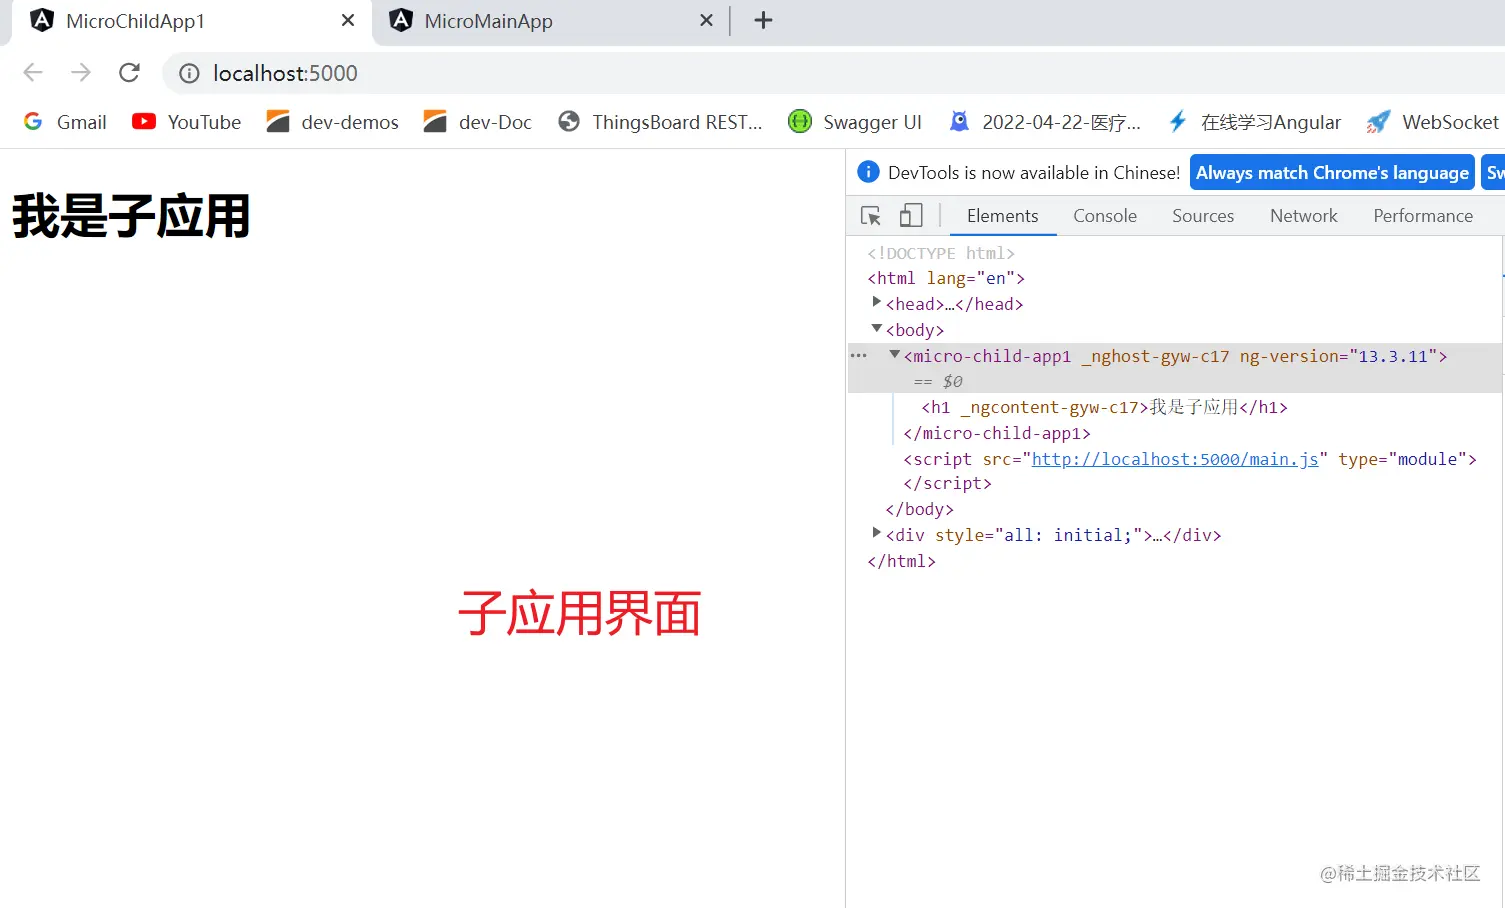This screenshot has height=908, width=1505.
Task: Open ThingsBoard REST bookmark
Action: [660, 122]
